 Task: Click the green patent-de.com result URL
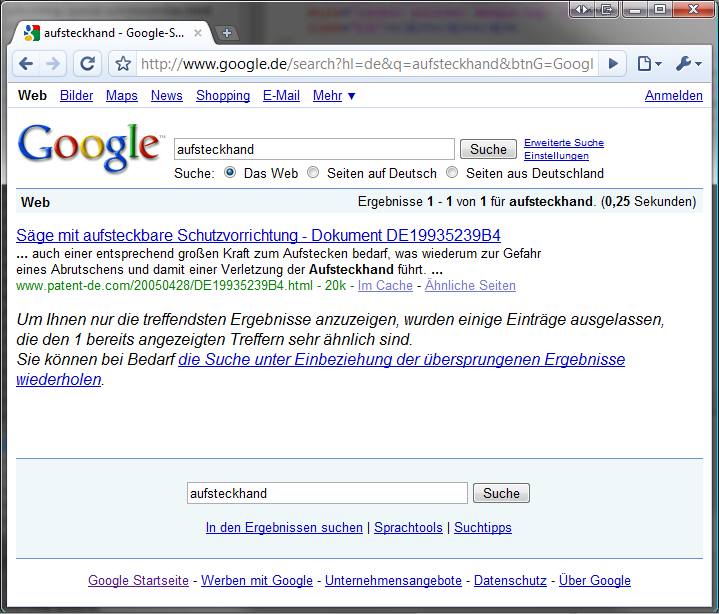[164, 285]
